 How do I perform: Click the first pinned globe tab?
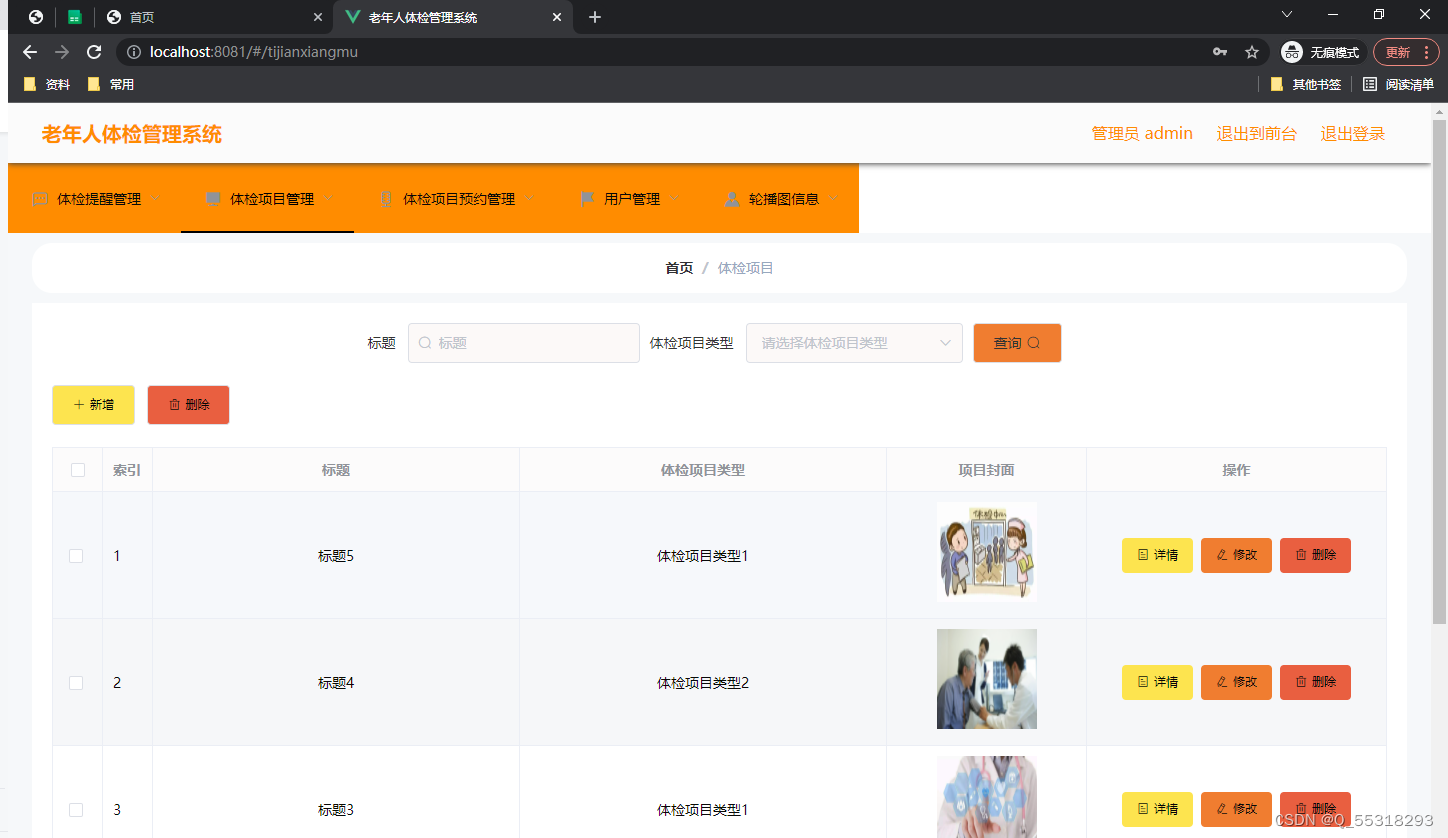click(x=36, y=17)
